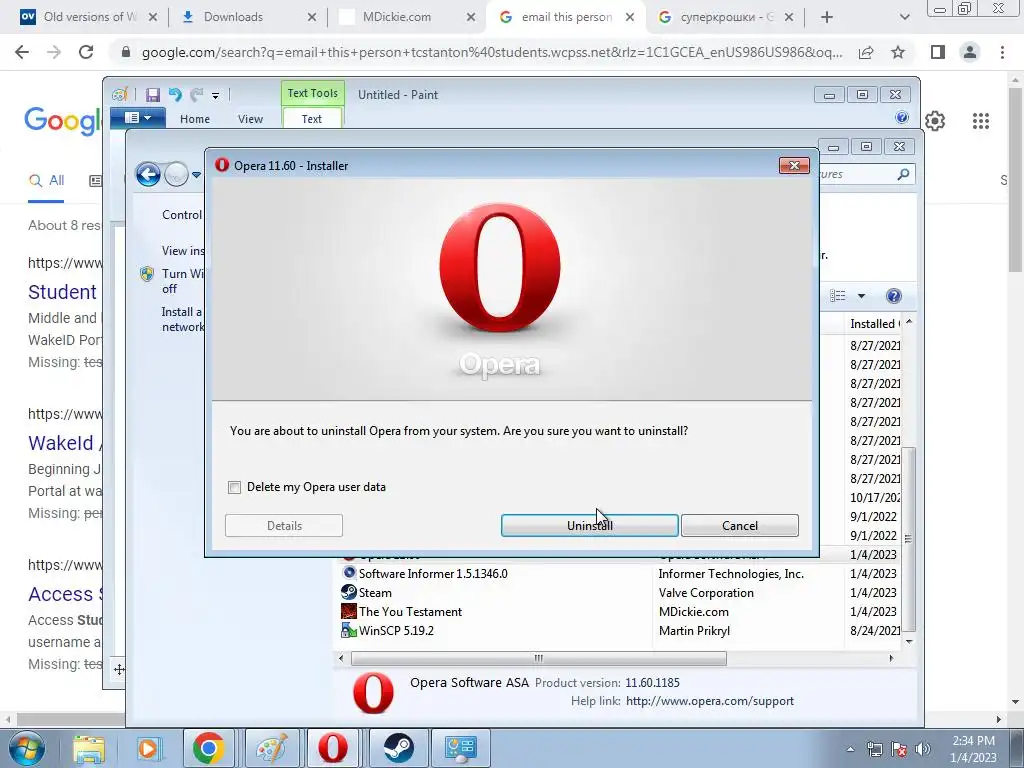The image size is (1024, 768).
Task: Cancel the Opera uninstall dialog
Action: pos(740,526)
